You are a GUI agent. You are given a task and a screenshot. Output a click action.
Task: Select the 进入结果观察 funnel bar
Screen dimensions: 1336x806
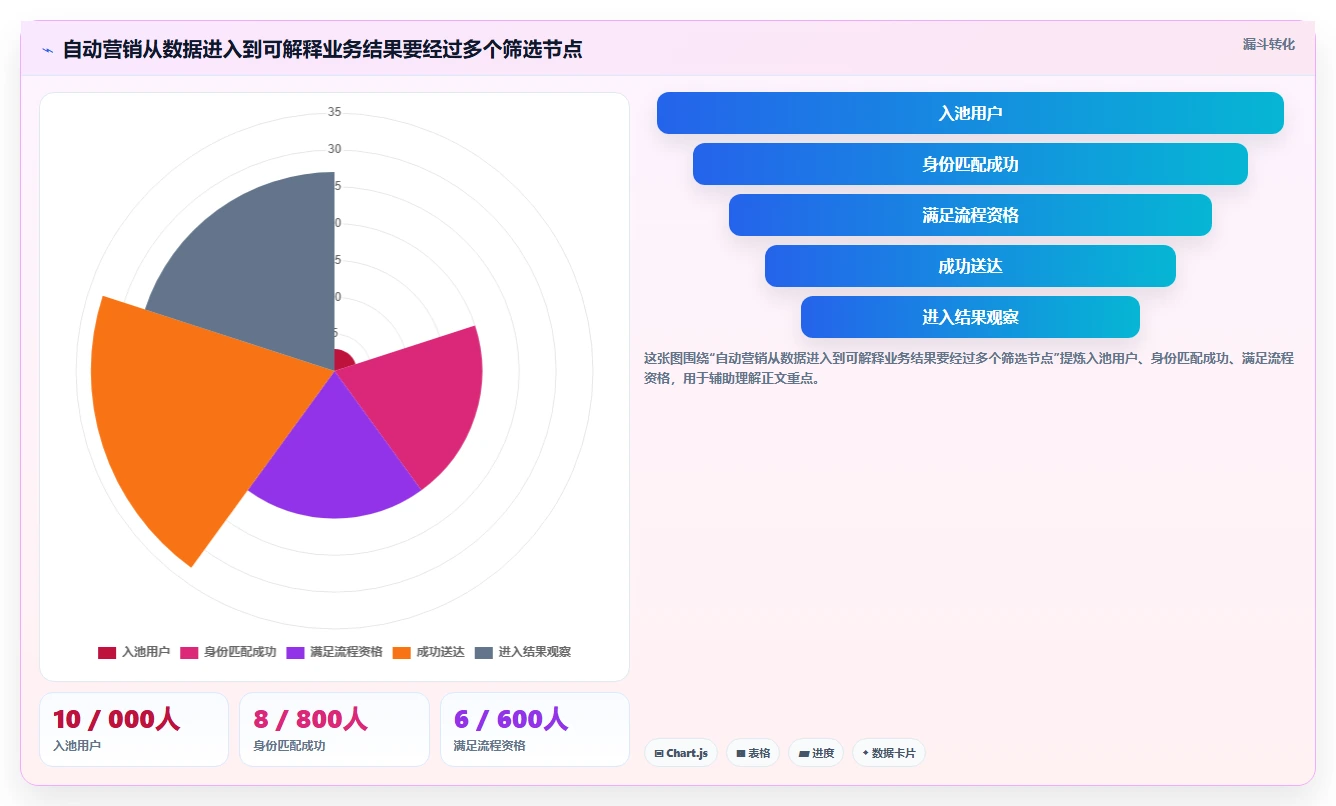pos(970,317)
